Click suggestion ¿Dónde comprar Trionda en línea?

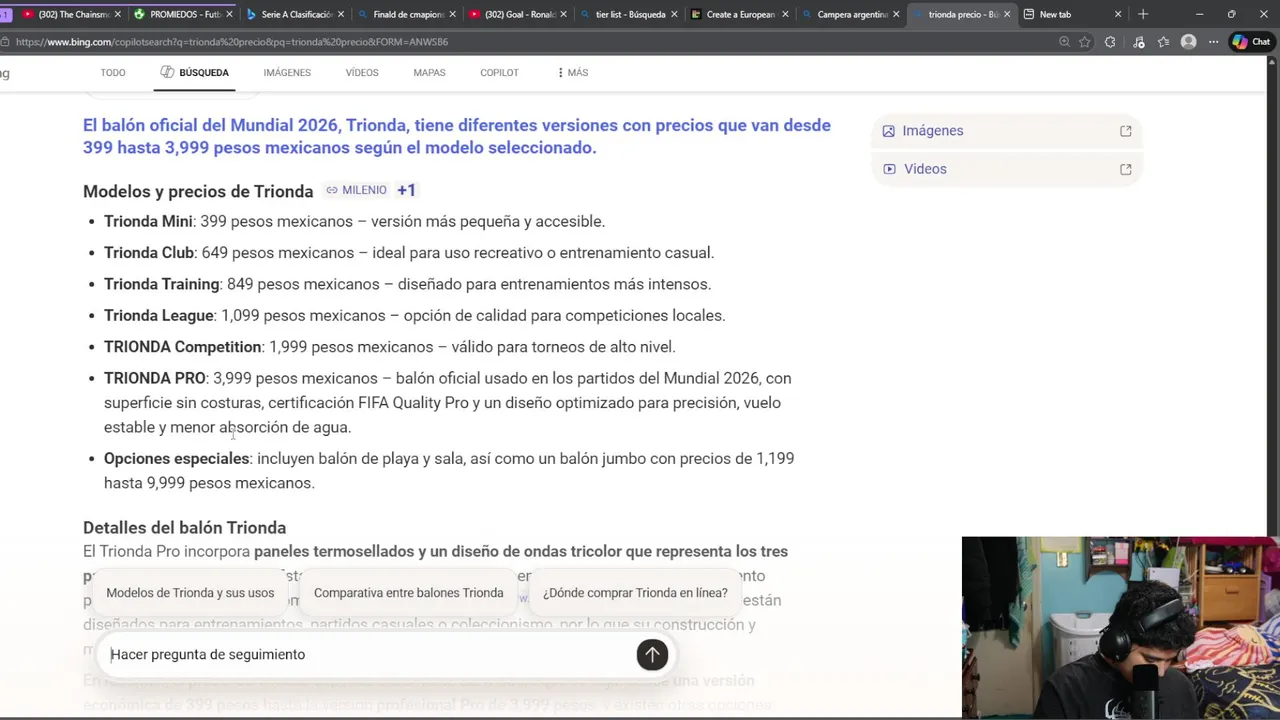pyautogui.click(x=635, y=593)
